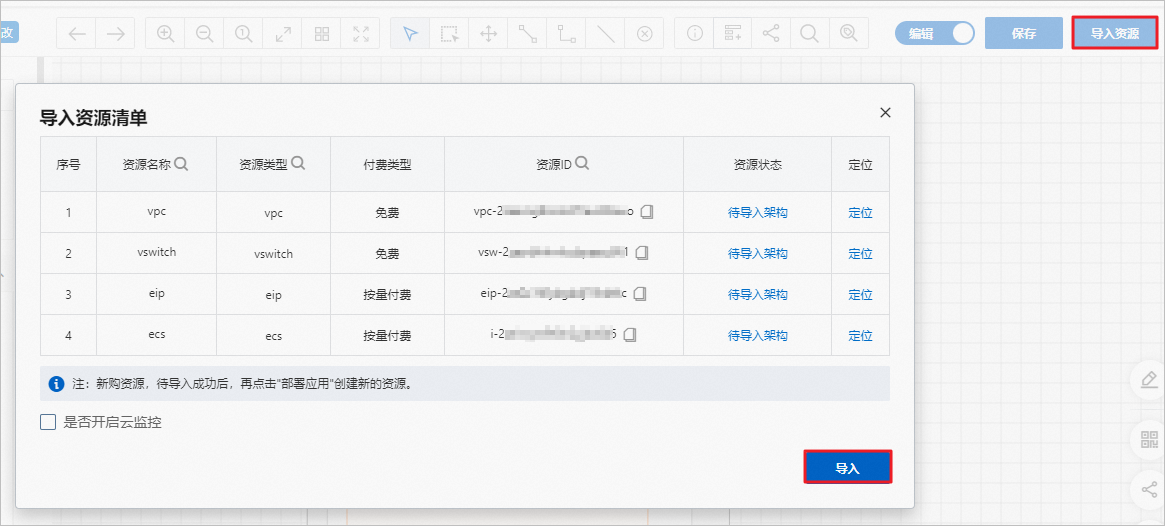
Task: Click 定位 link for eip row
Action: click(x=860, y=294)
